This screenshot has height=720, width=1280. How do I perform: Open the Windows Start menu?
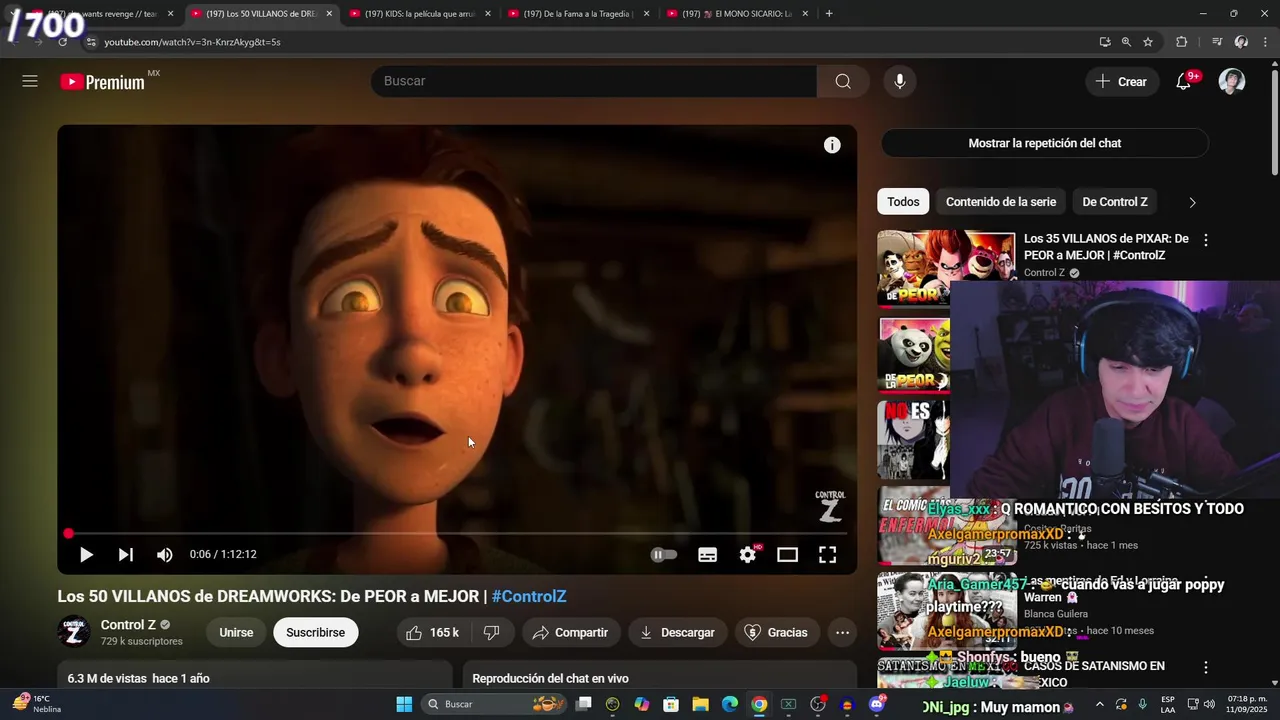(404, 704)
